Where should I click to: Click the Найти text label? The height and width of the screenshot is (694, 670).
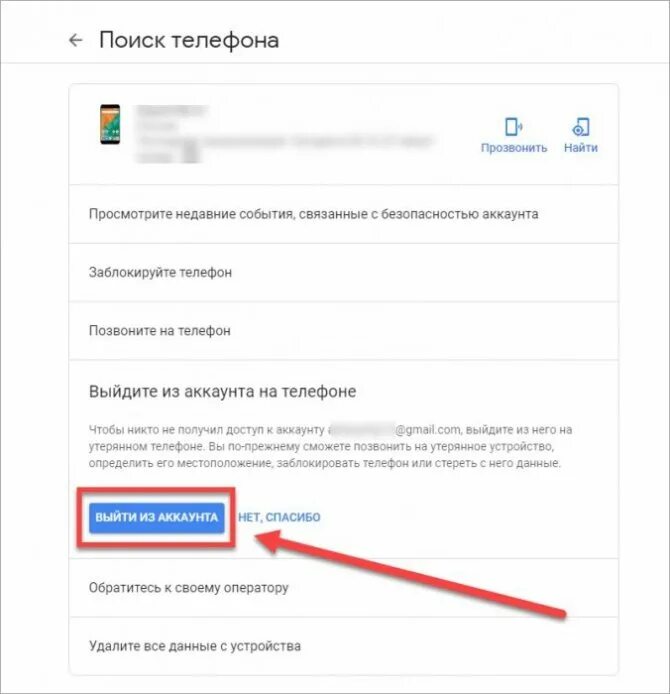click(581, 148)
